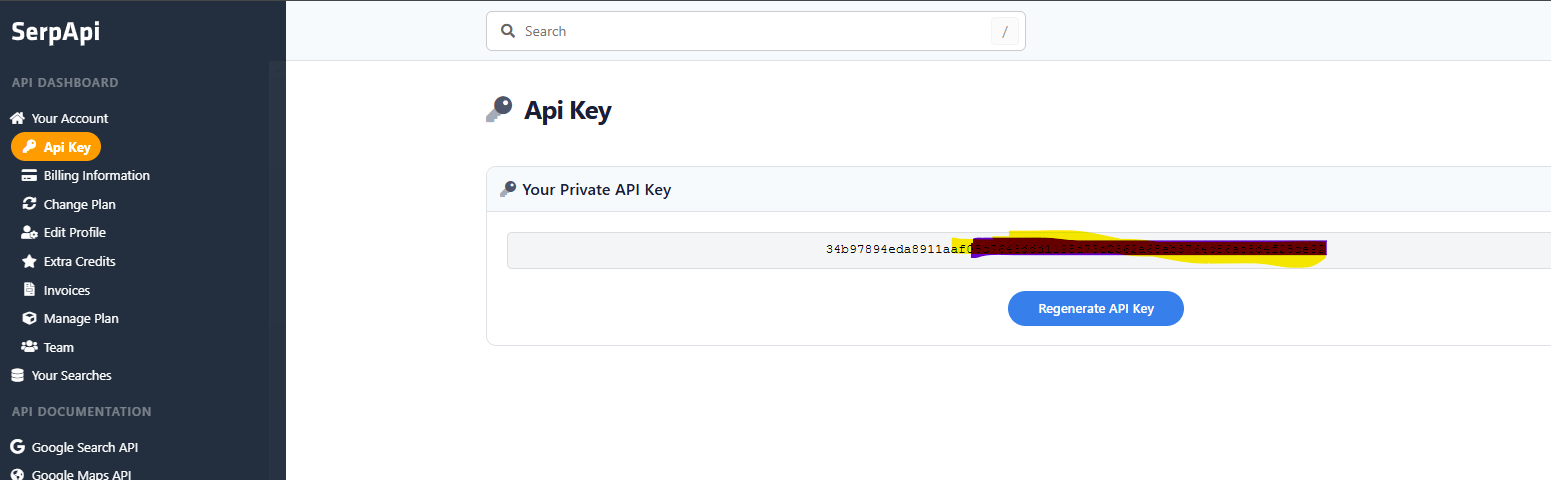The width and height of the screenshot is (1551, 480).
Task: Click the Regenerate API Key button
Action: pyautogui.click(x=1096, y=308)
